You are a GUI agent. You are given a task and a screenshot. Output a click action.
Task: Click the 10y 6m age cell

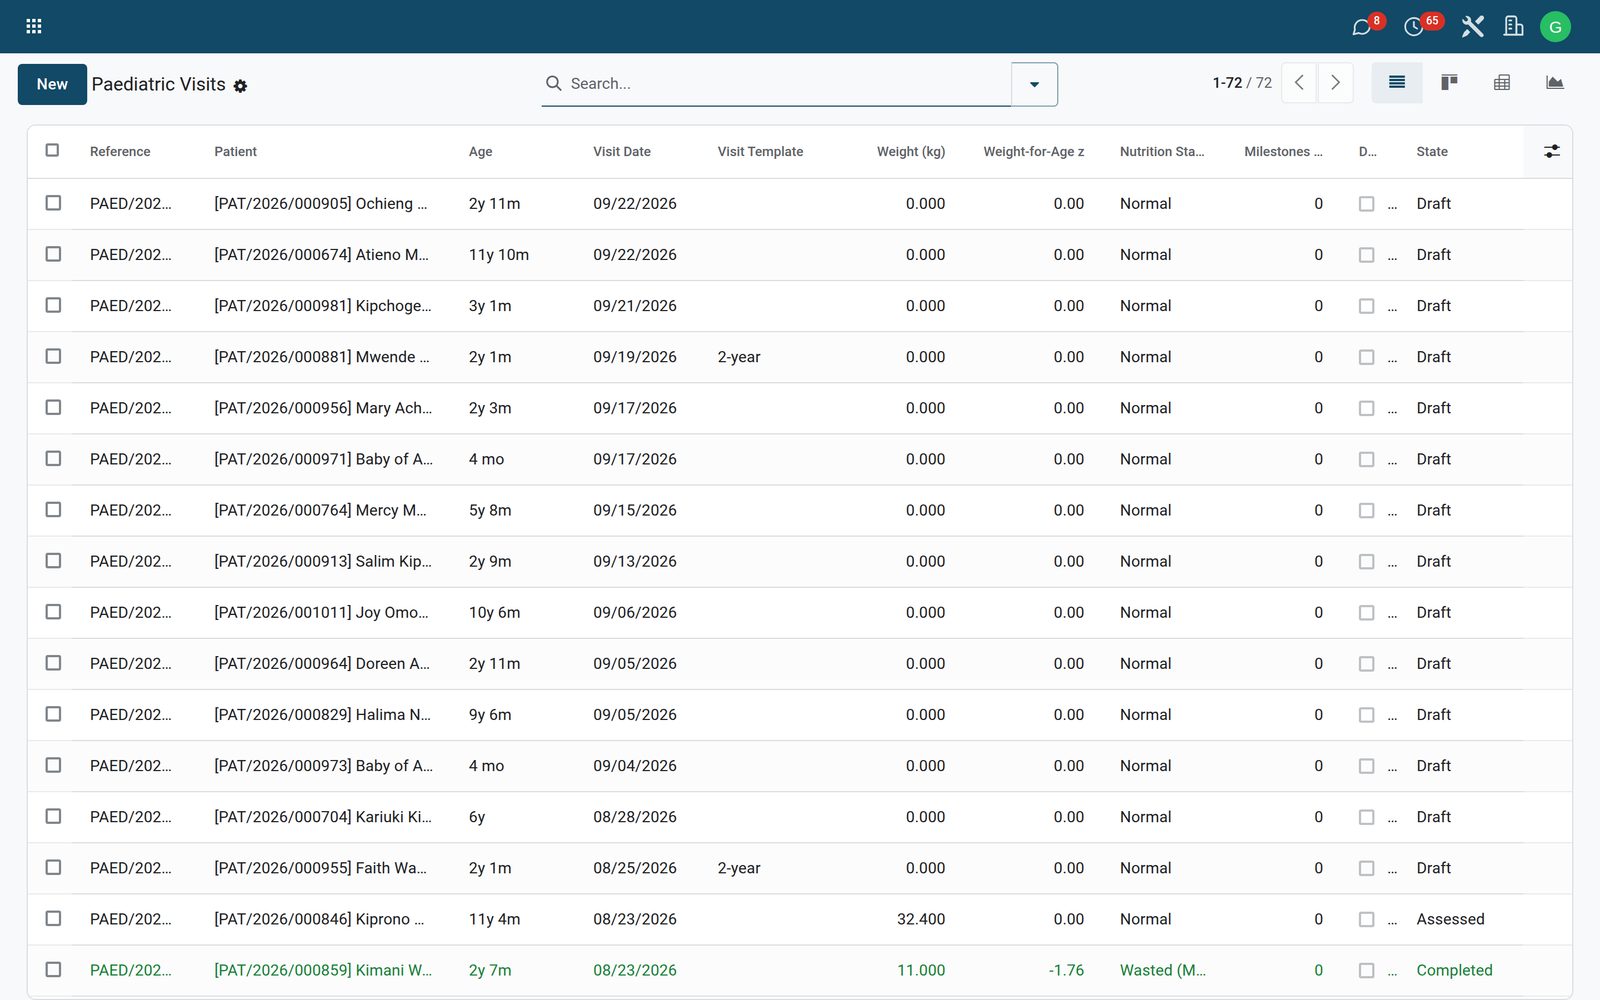click(x=494, y=612)
